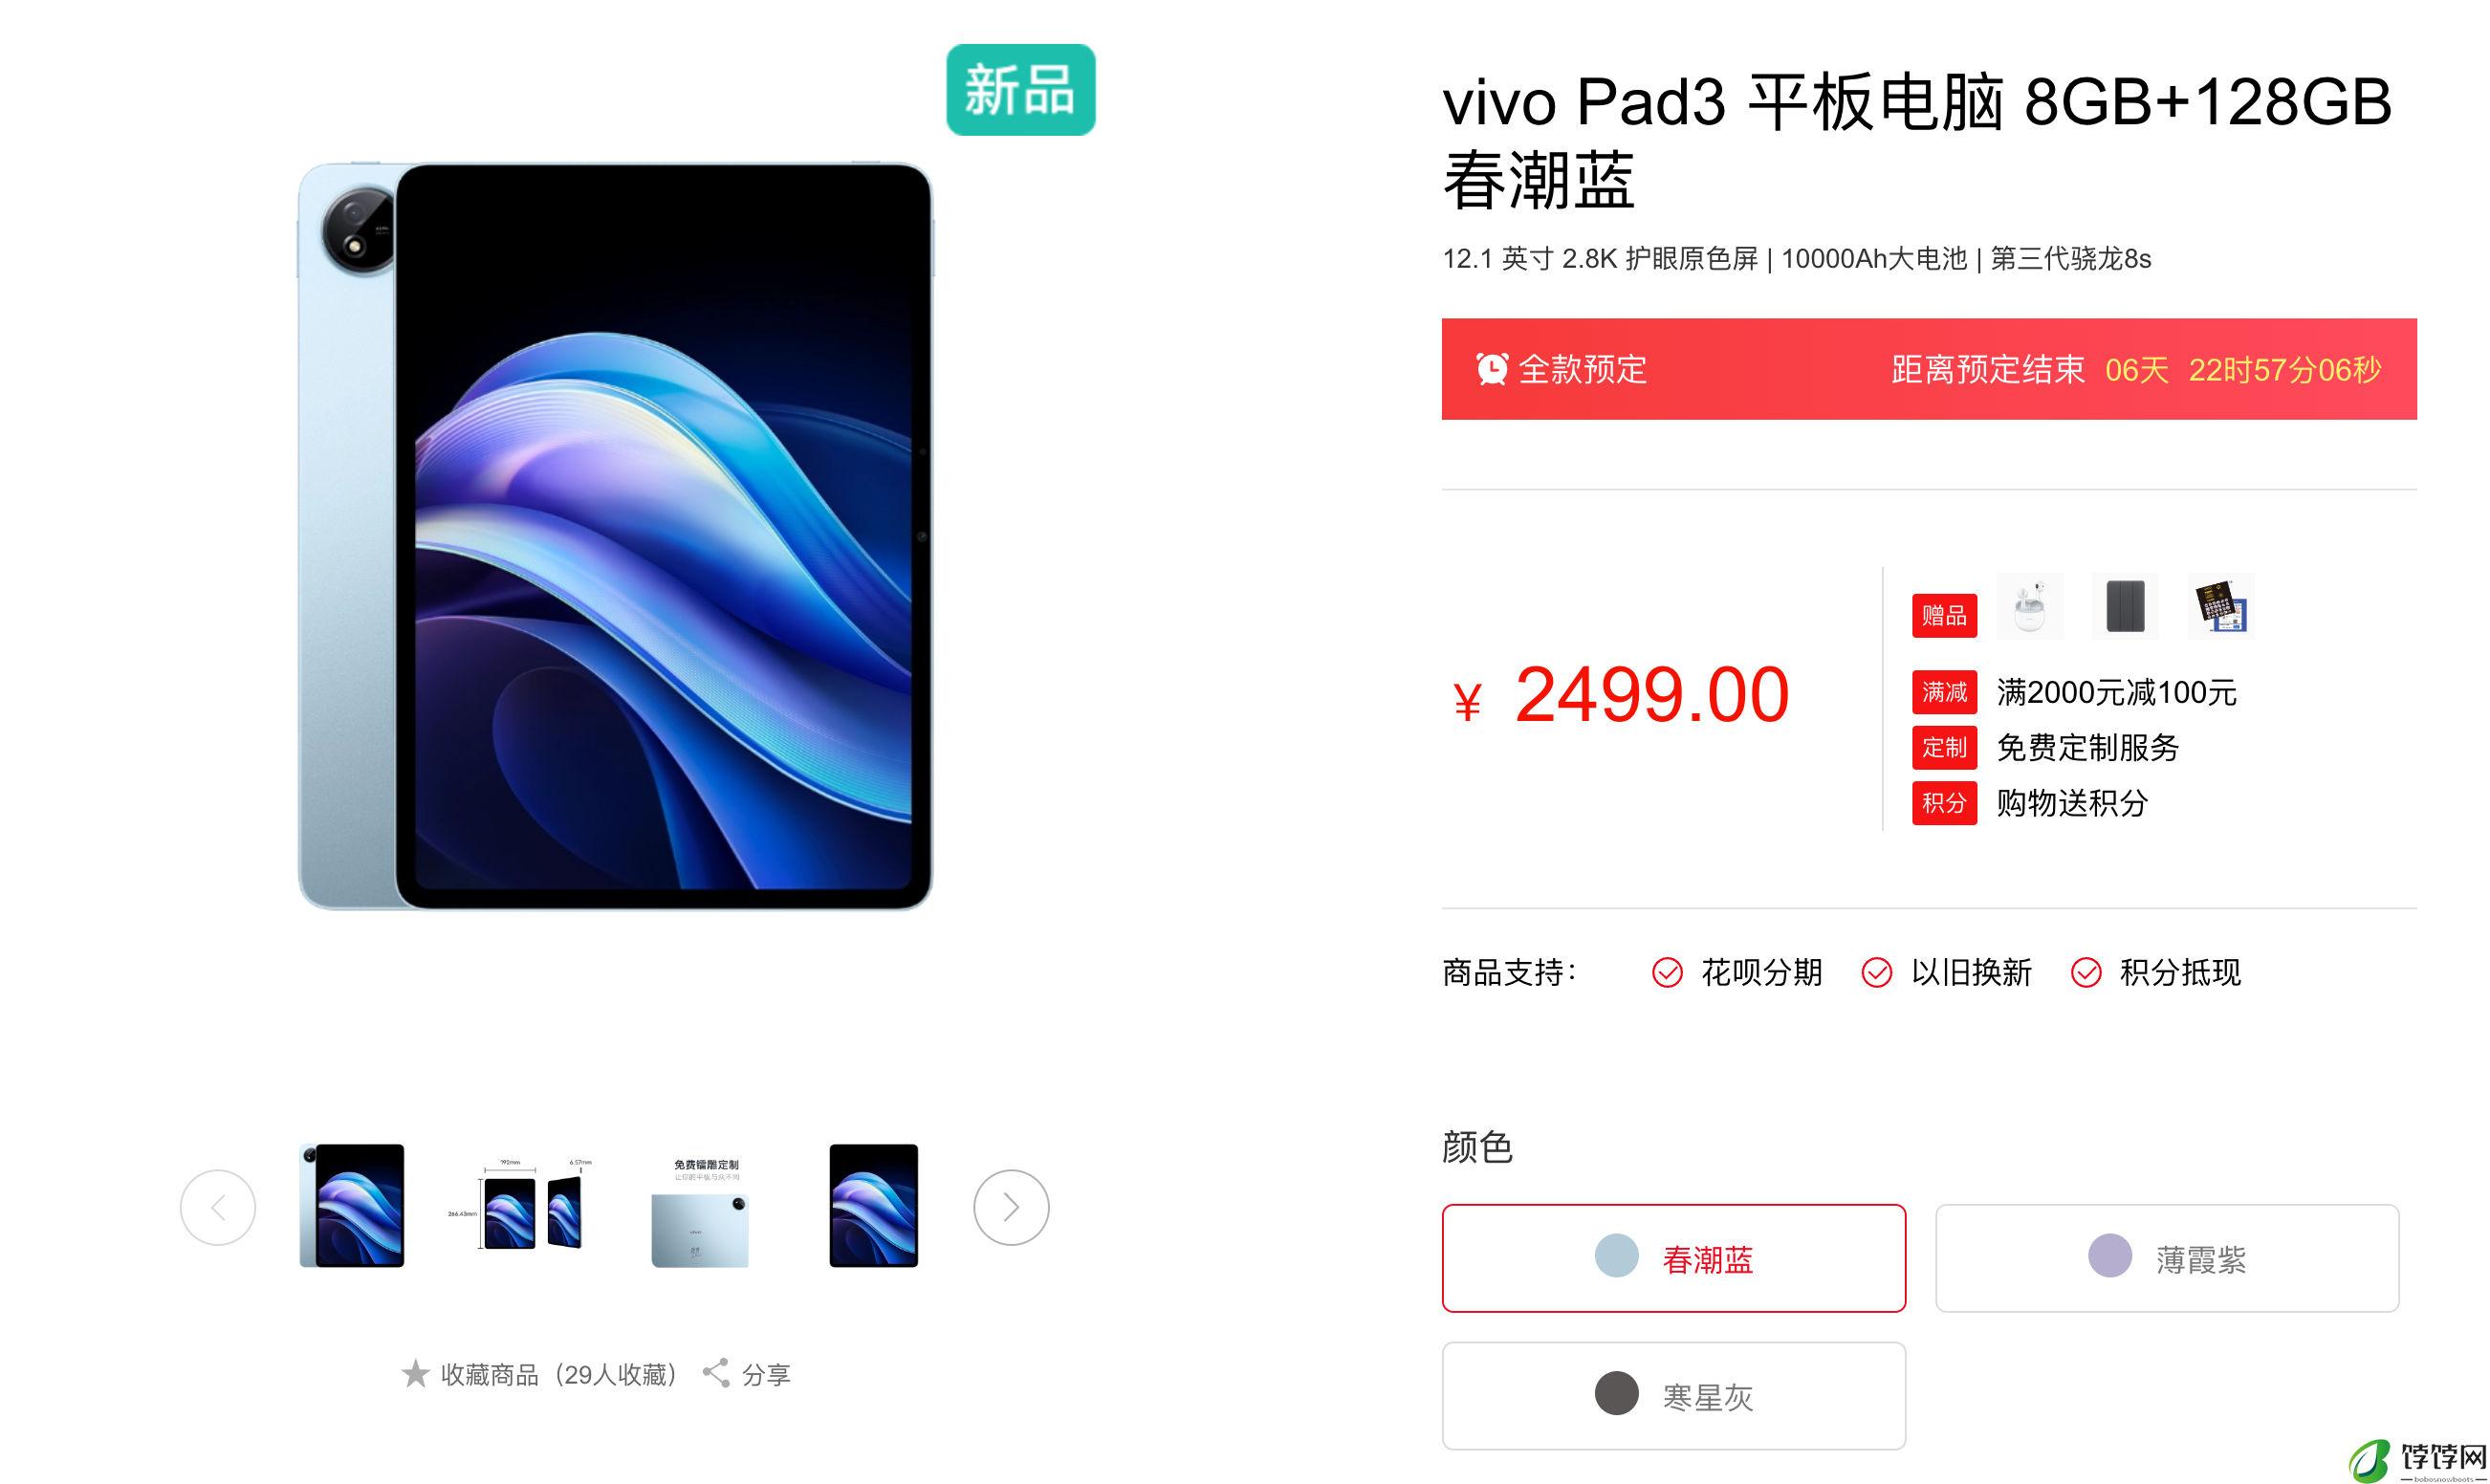This screenshot has width=2490, height=1484.
Task: Click the share icon
Action: (x=716, y=1373)
